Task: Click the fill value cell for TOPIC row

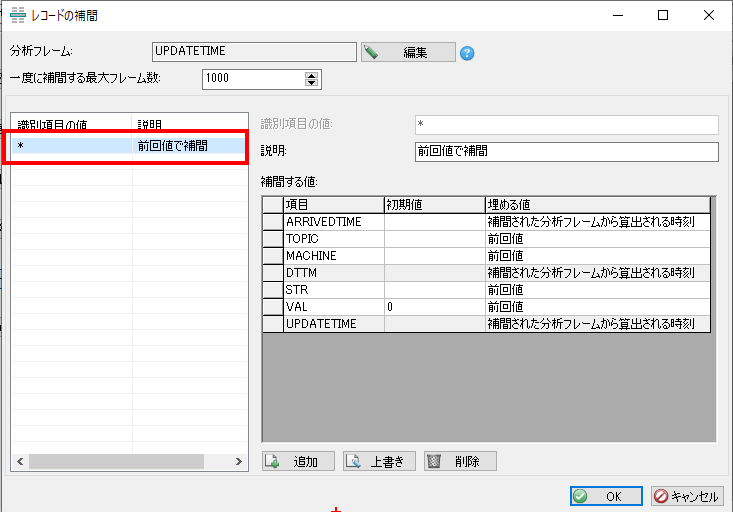Action: pos(597,239)
